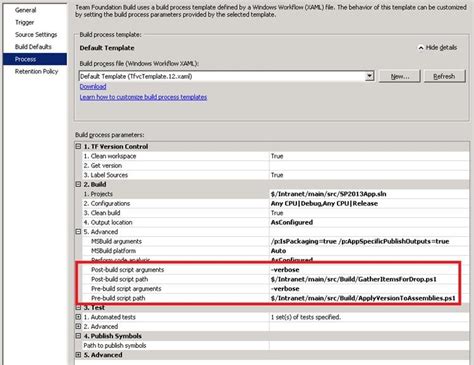Select the MSBuild arguments parameter row
The image size is (474, 365).
(x=275, y=241)
